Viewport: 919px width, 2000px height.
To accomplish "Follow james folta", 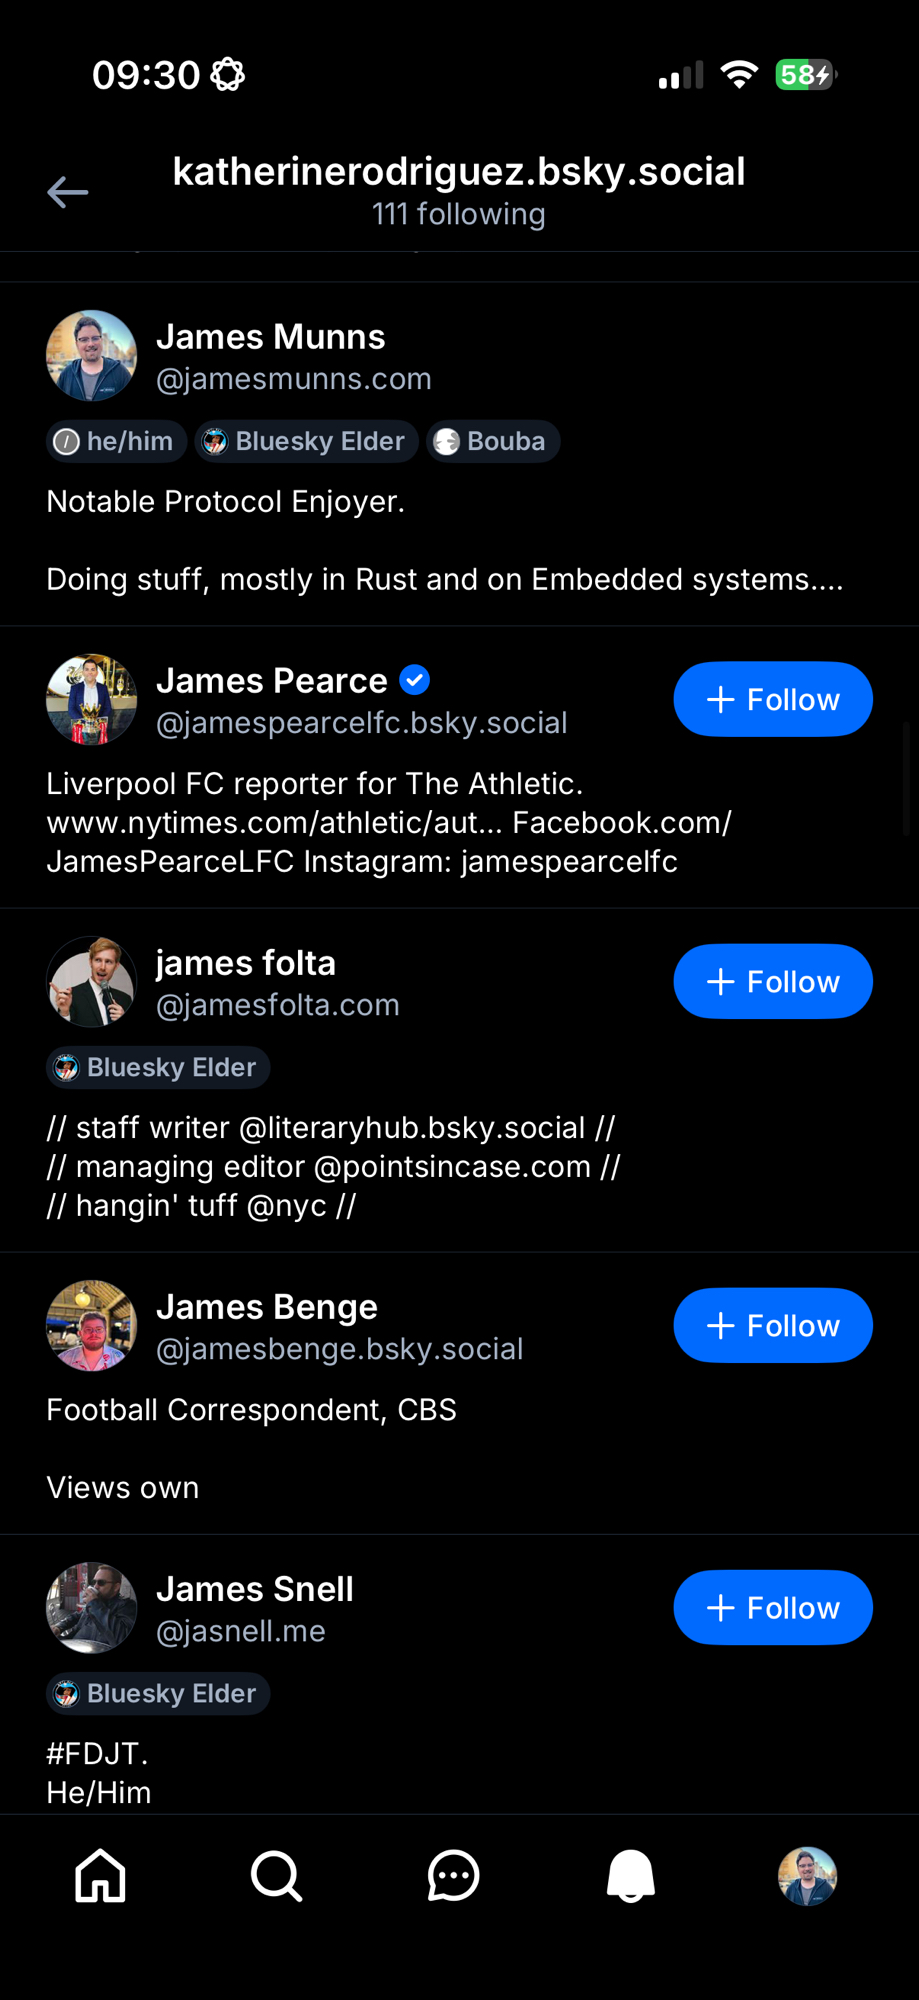I will point(773,981).
